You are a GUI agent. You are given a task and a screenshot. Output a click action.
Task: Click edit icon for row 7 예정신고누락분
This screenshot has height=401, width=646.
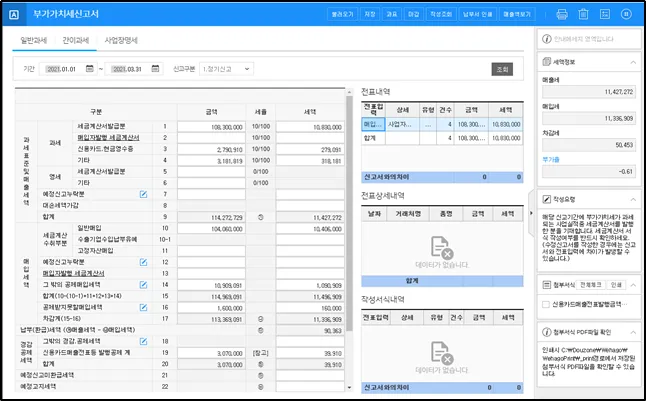pos(143,194)
